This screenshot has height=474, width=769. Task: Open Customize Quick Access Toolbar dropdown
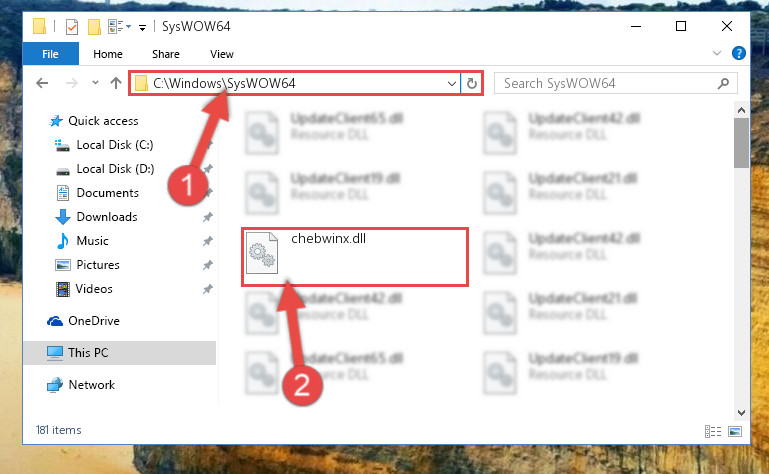[x=142, y=27]
